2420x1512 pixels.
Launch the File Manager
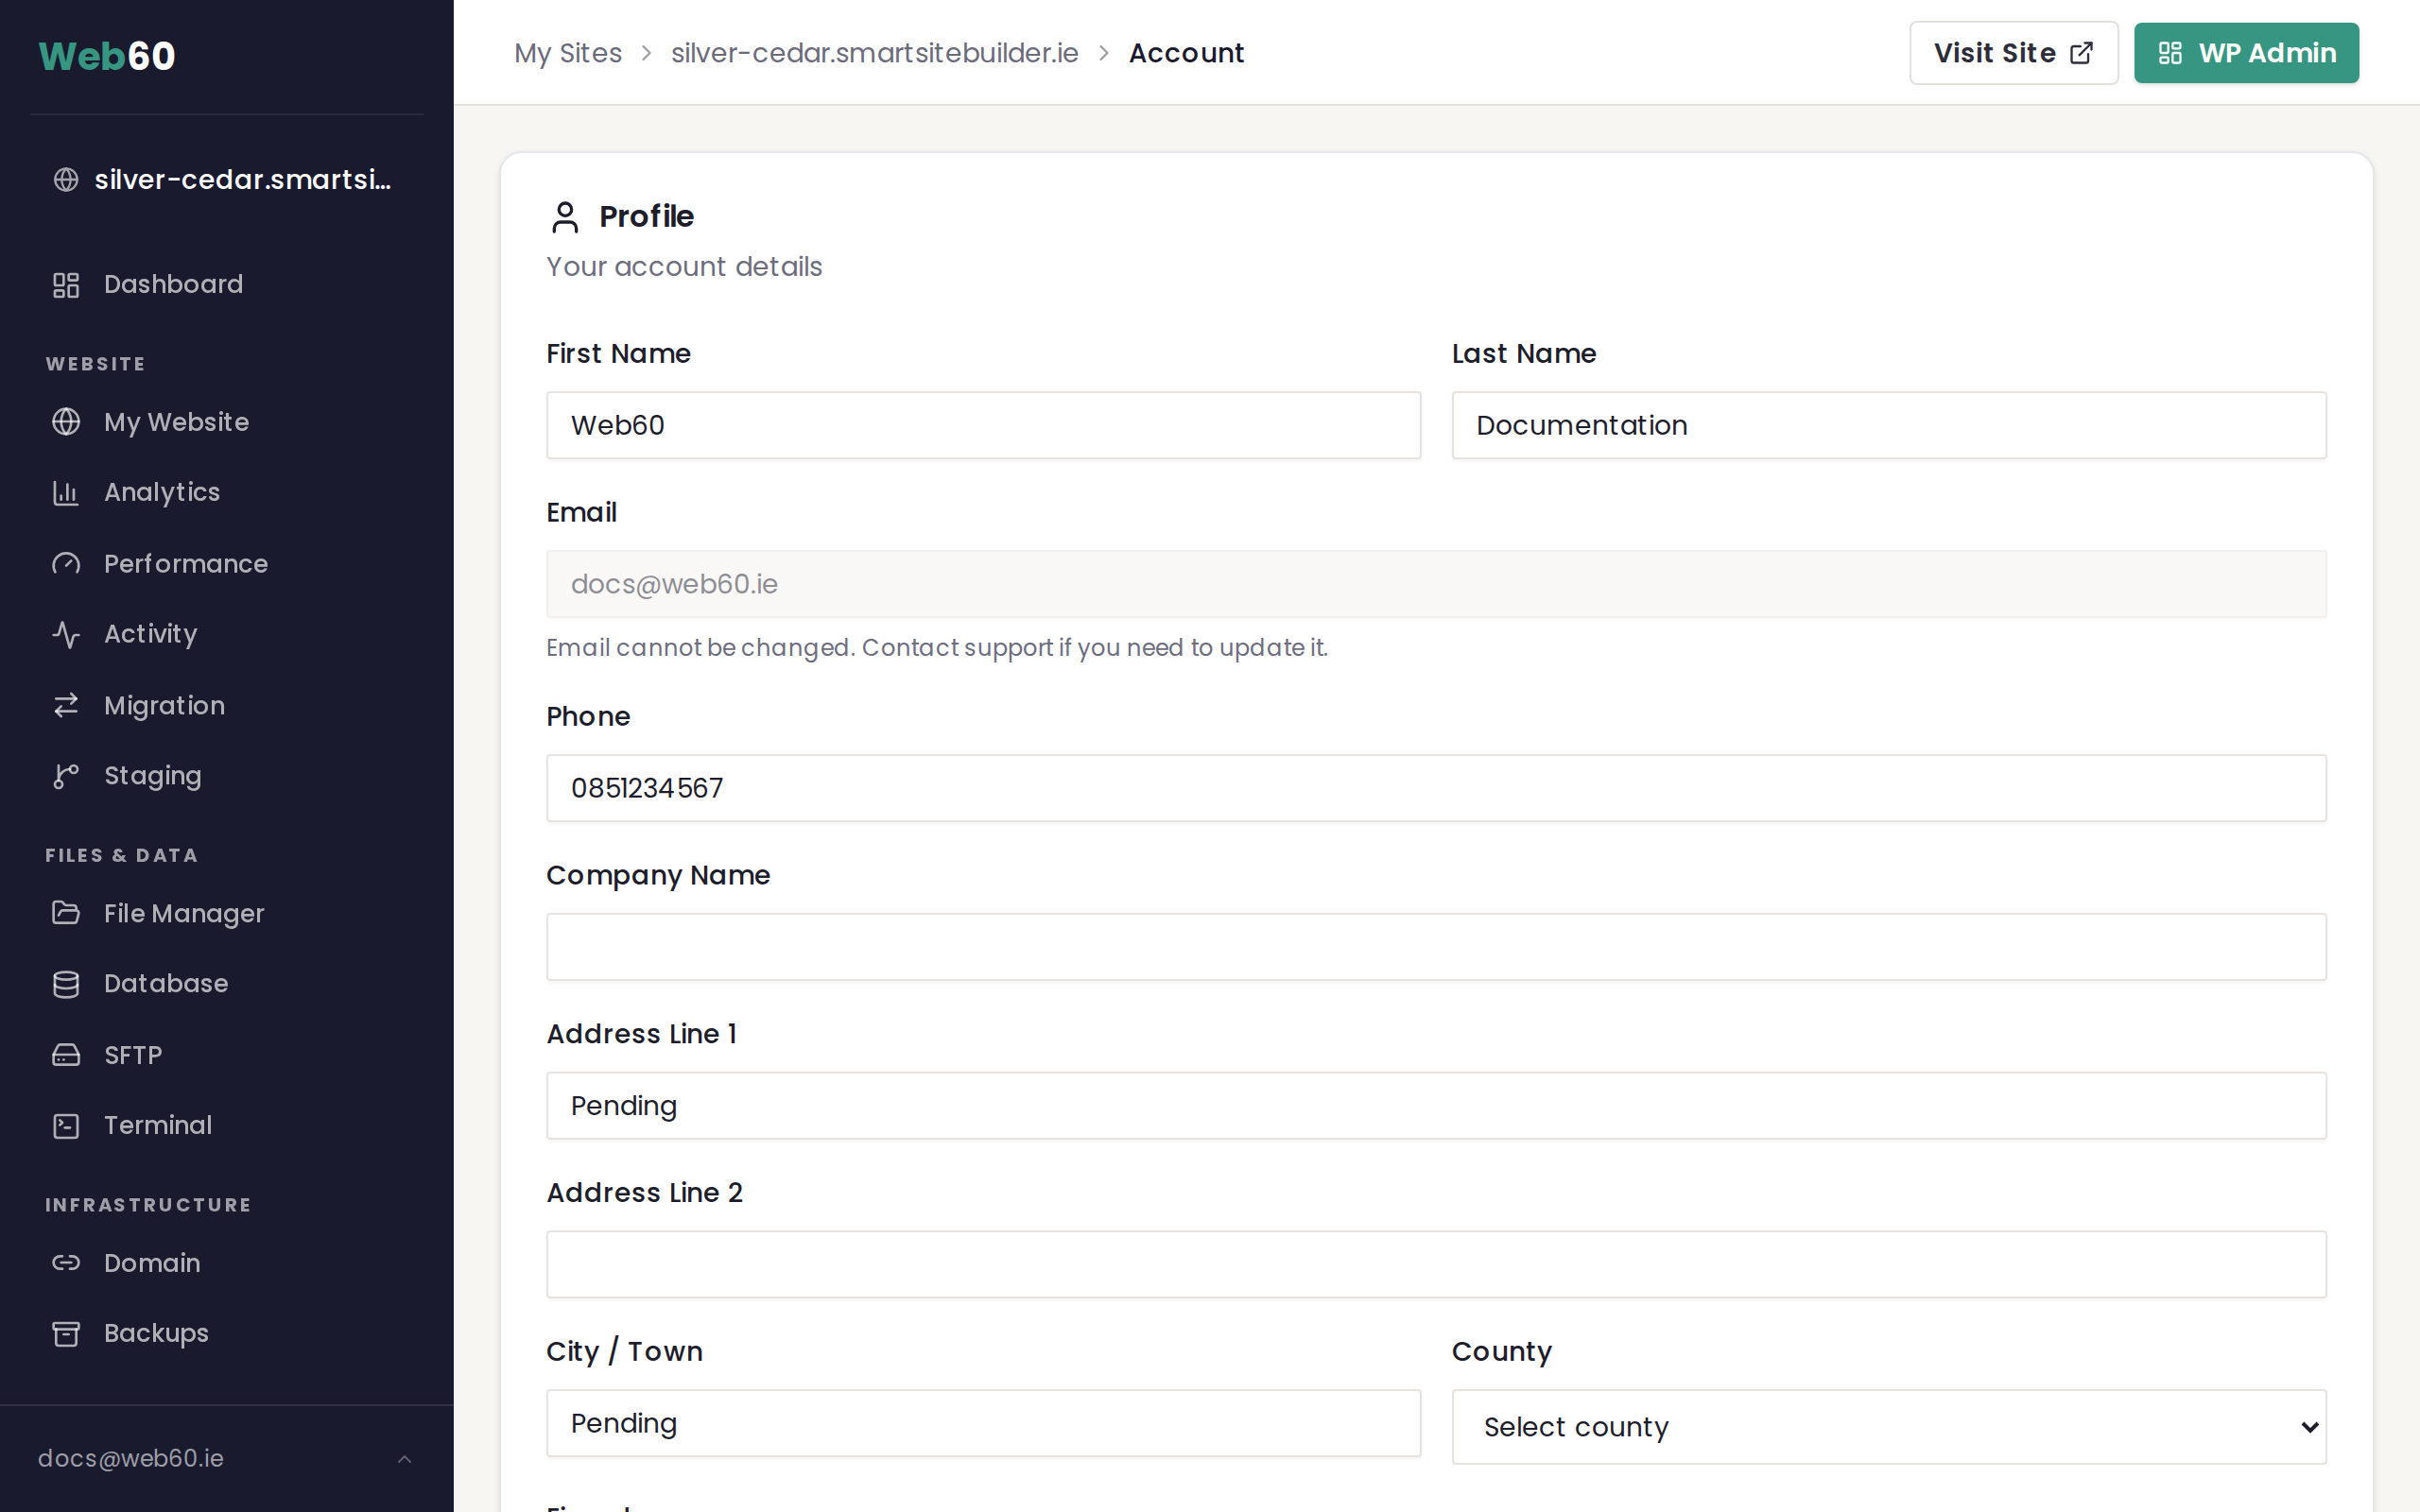[183, 913]
